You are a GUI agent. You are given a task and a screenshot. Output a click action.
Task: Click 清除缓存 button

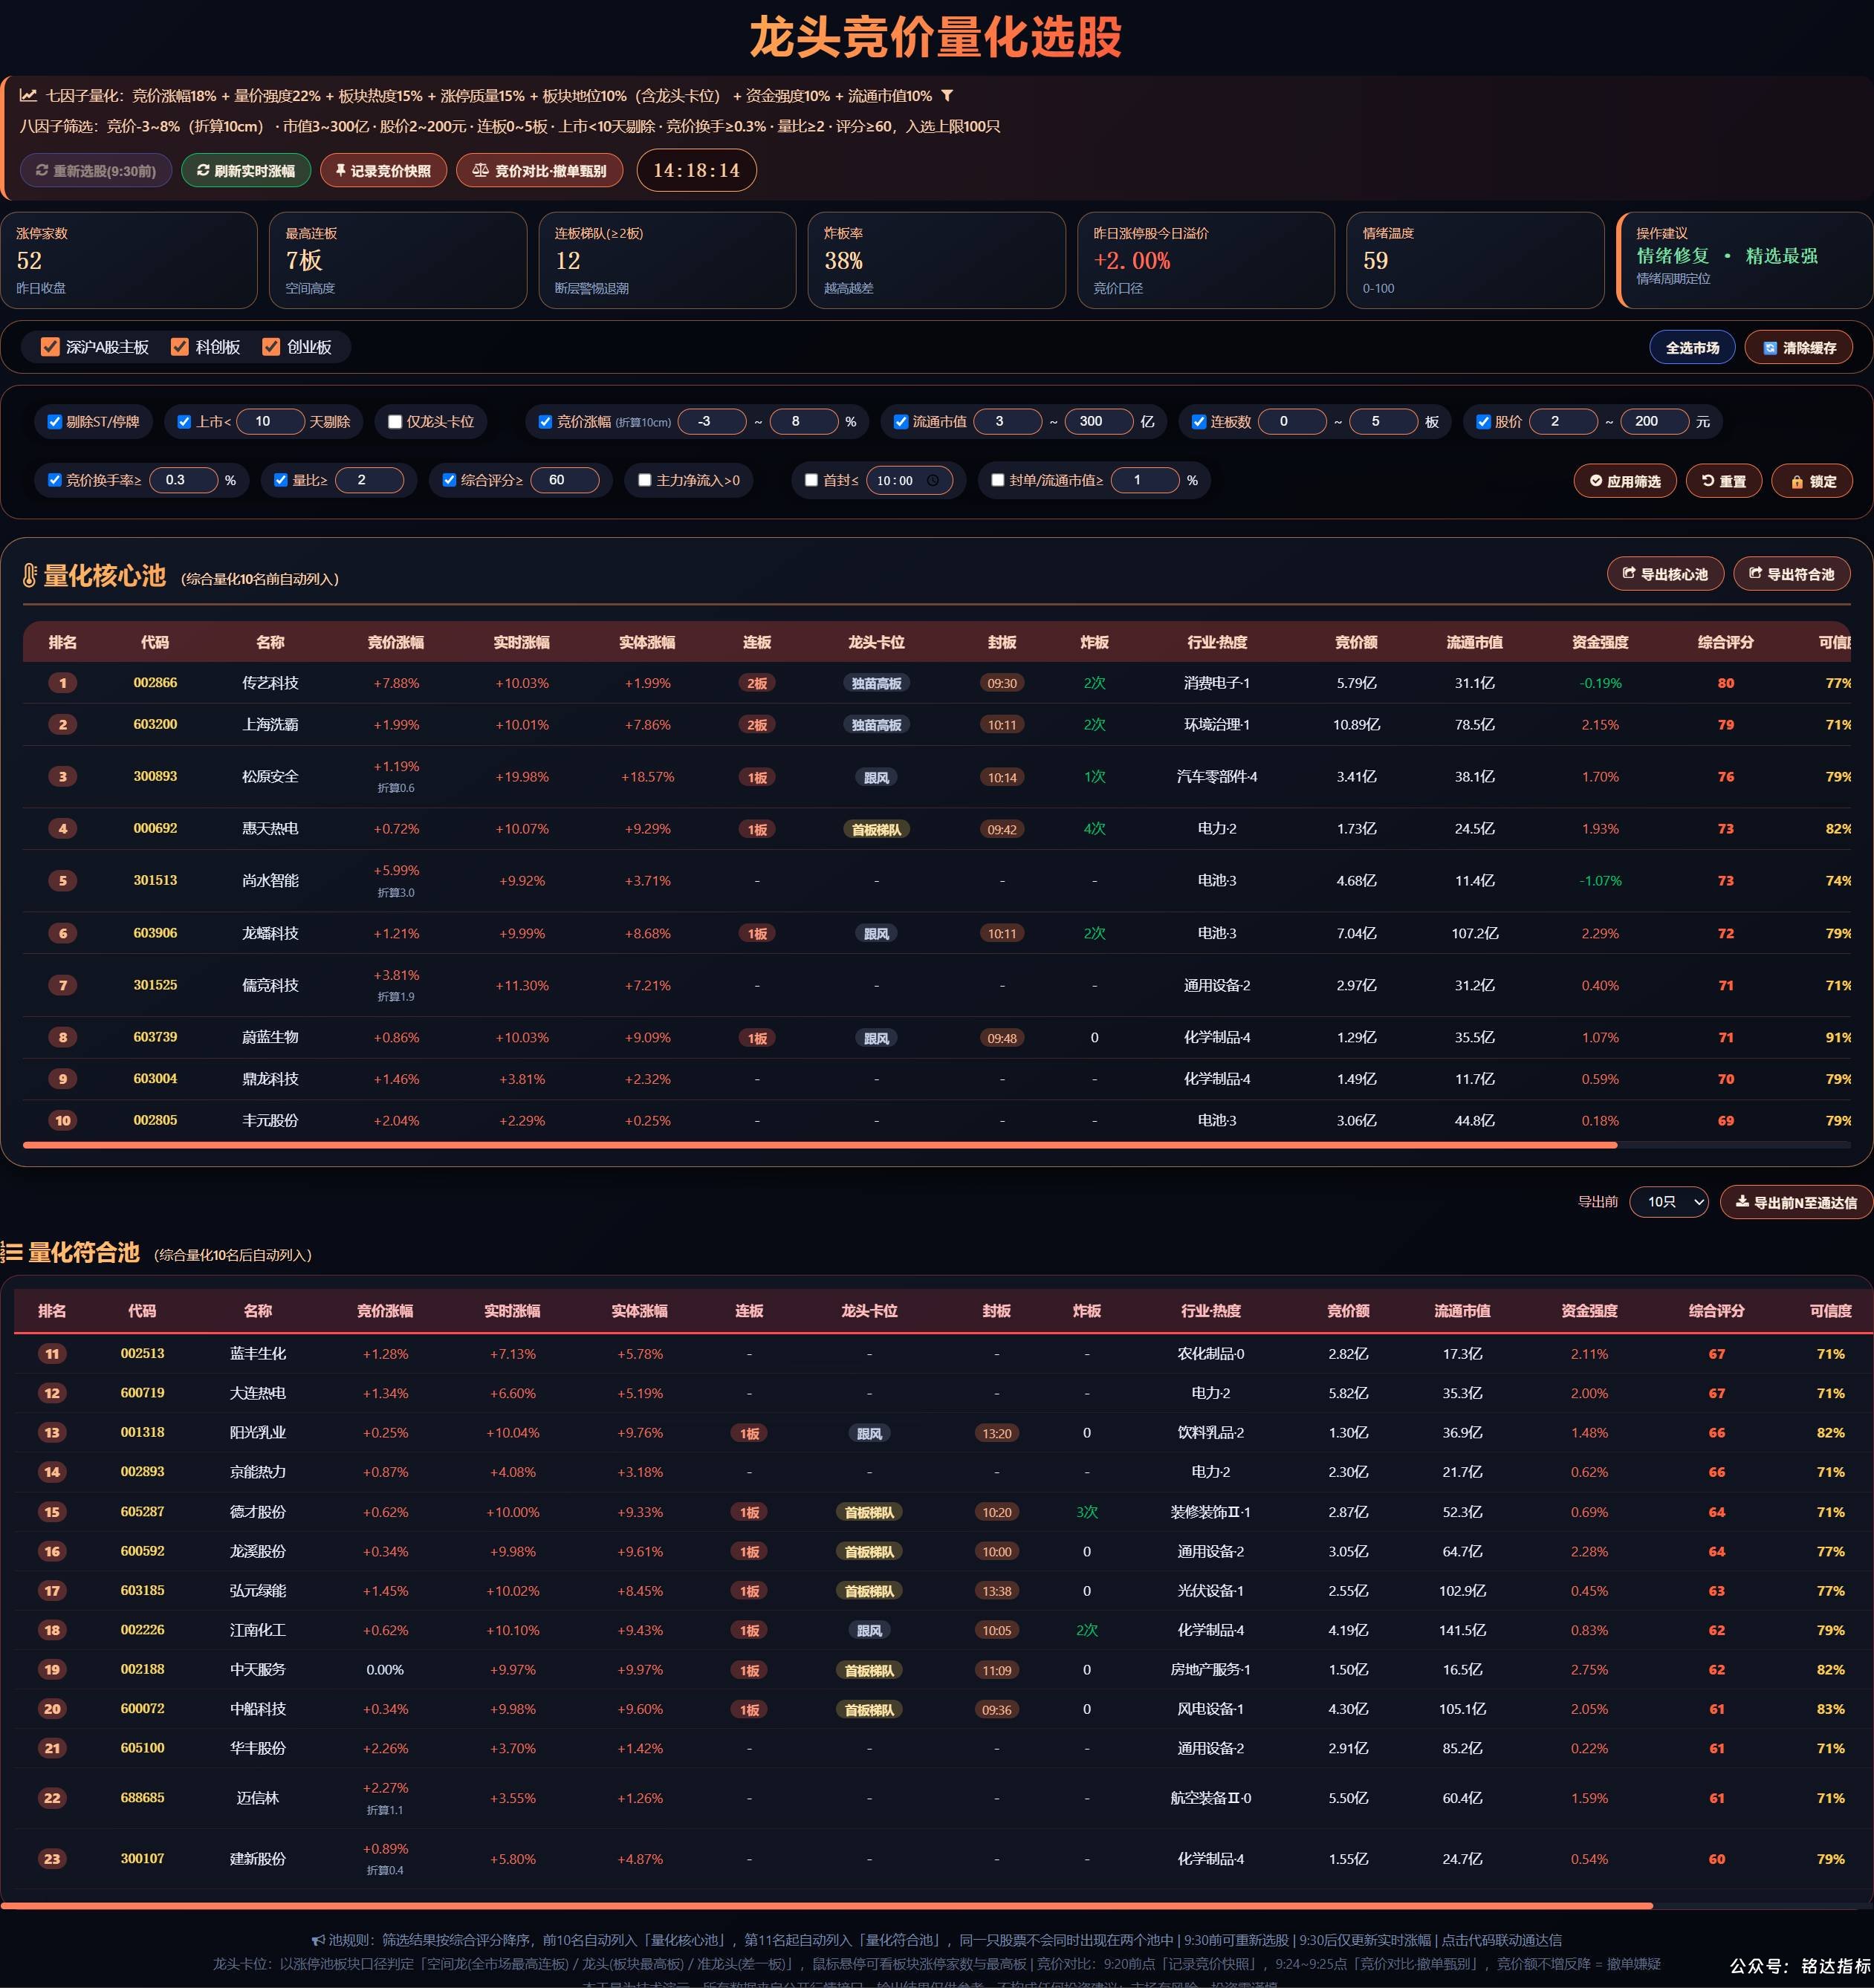tap(1798, 347)
